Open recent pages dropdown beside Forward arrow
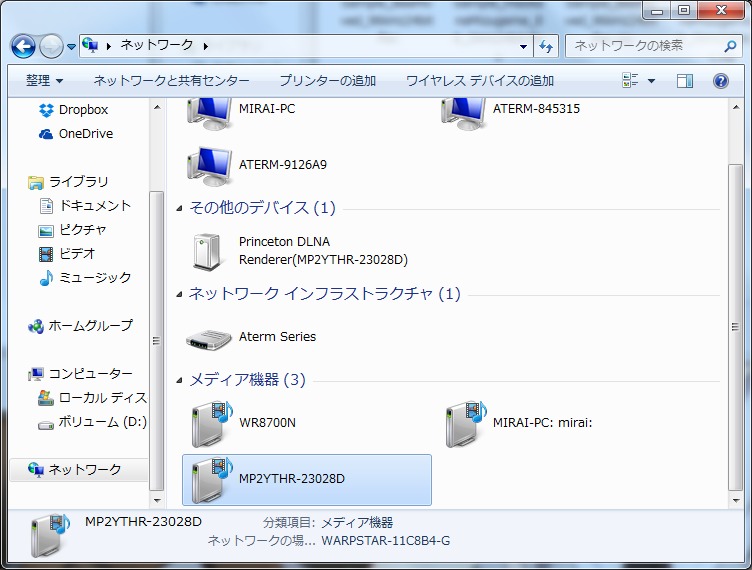This screenshot has width=752, height=570. (71, 47)
